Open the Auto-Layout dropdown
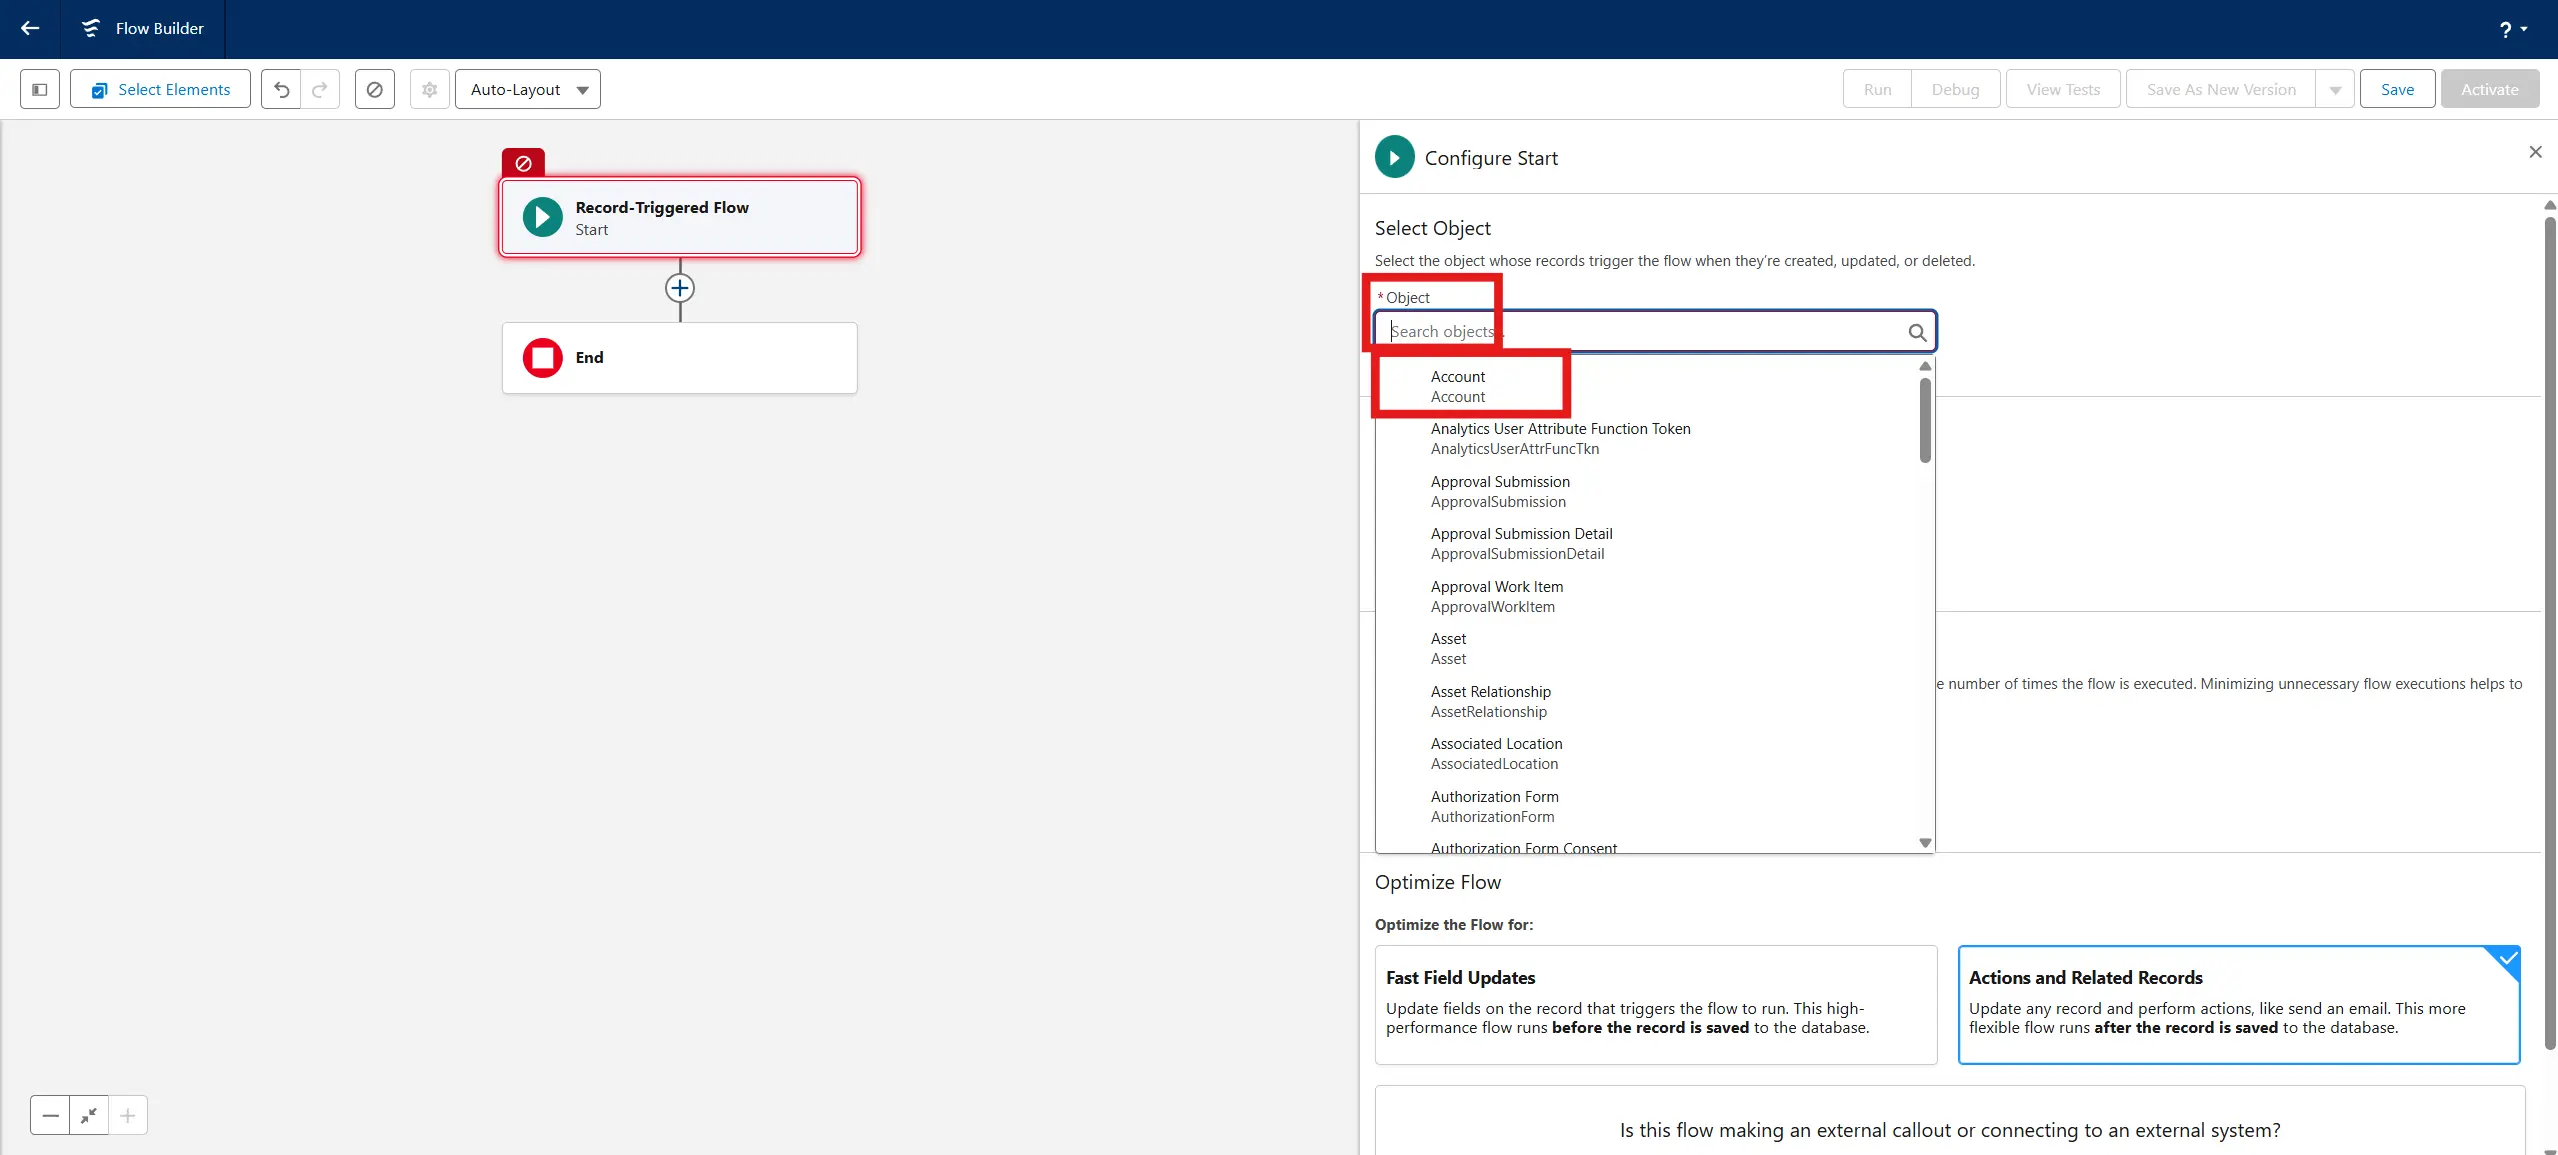The image size is (2558, 1155). (x=527, y=89)
